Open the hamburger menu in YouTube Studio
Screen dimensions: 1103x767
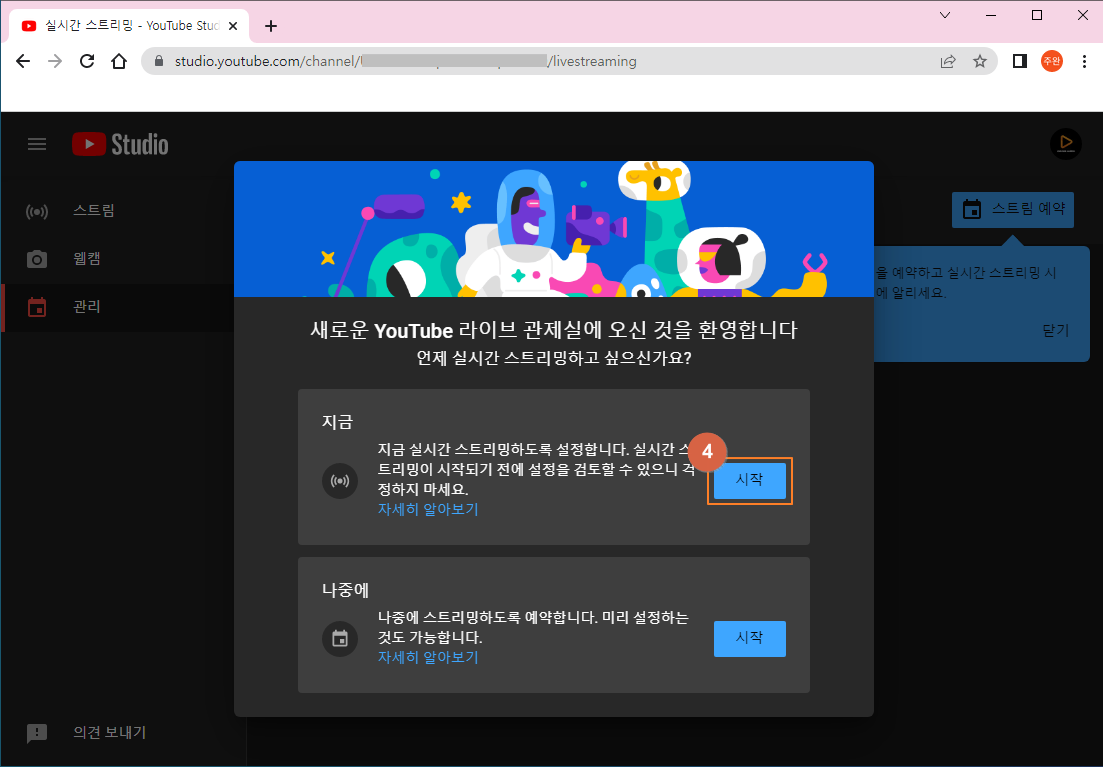[37, 144]
